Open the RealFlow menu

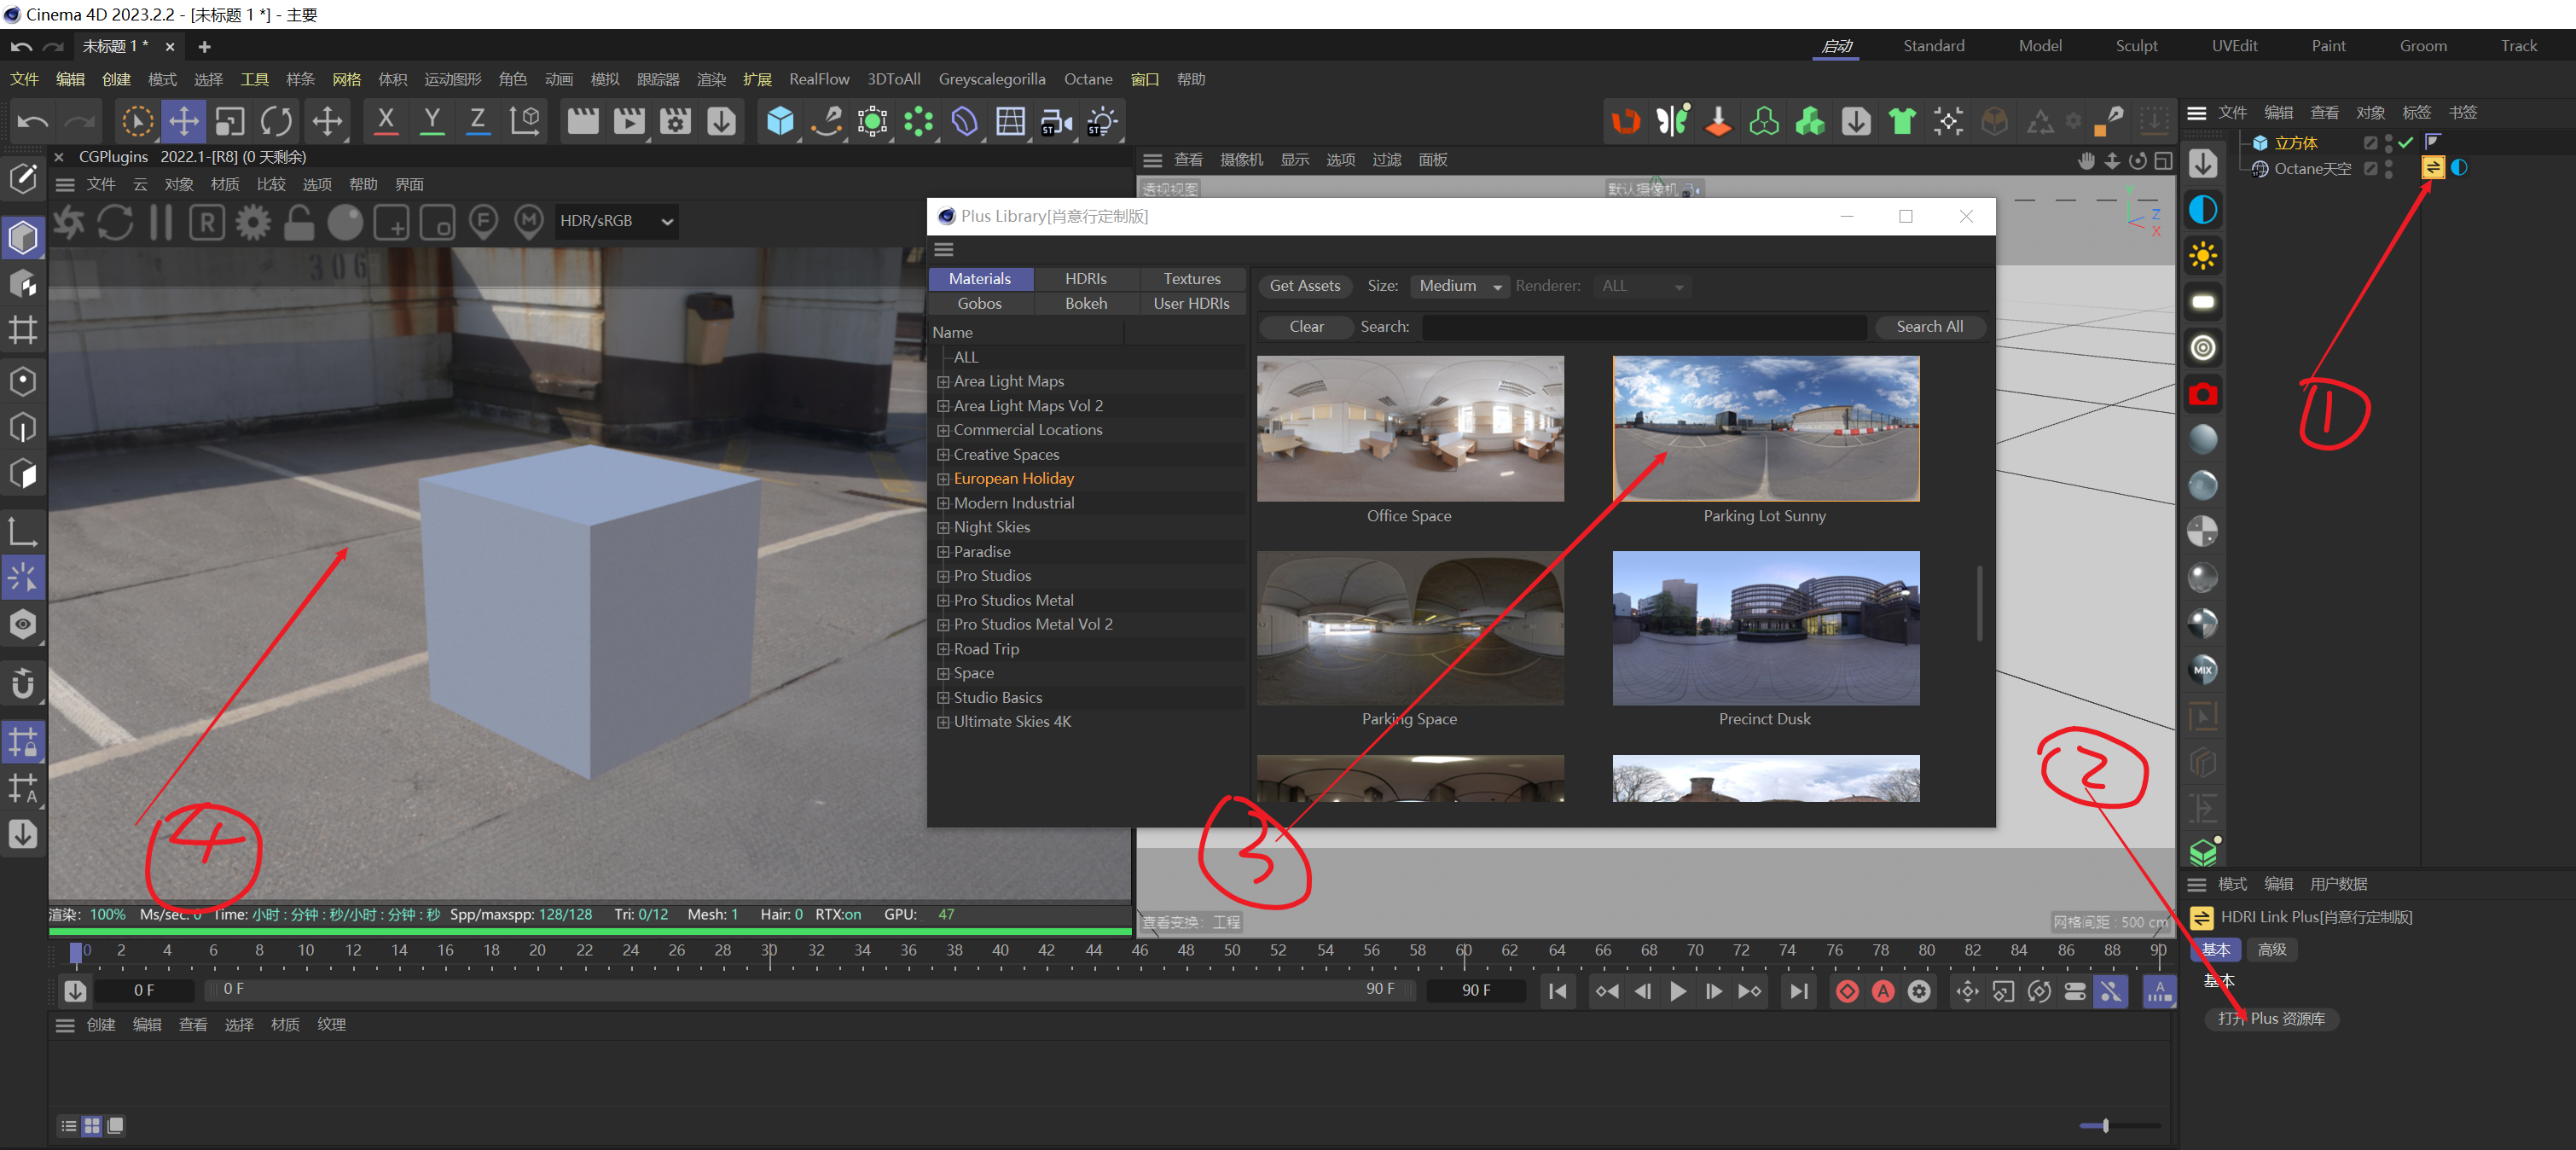(x=819, y=79)
